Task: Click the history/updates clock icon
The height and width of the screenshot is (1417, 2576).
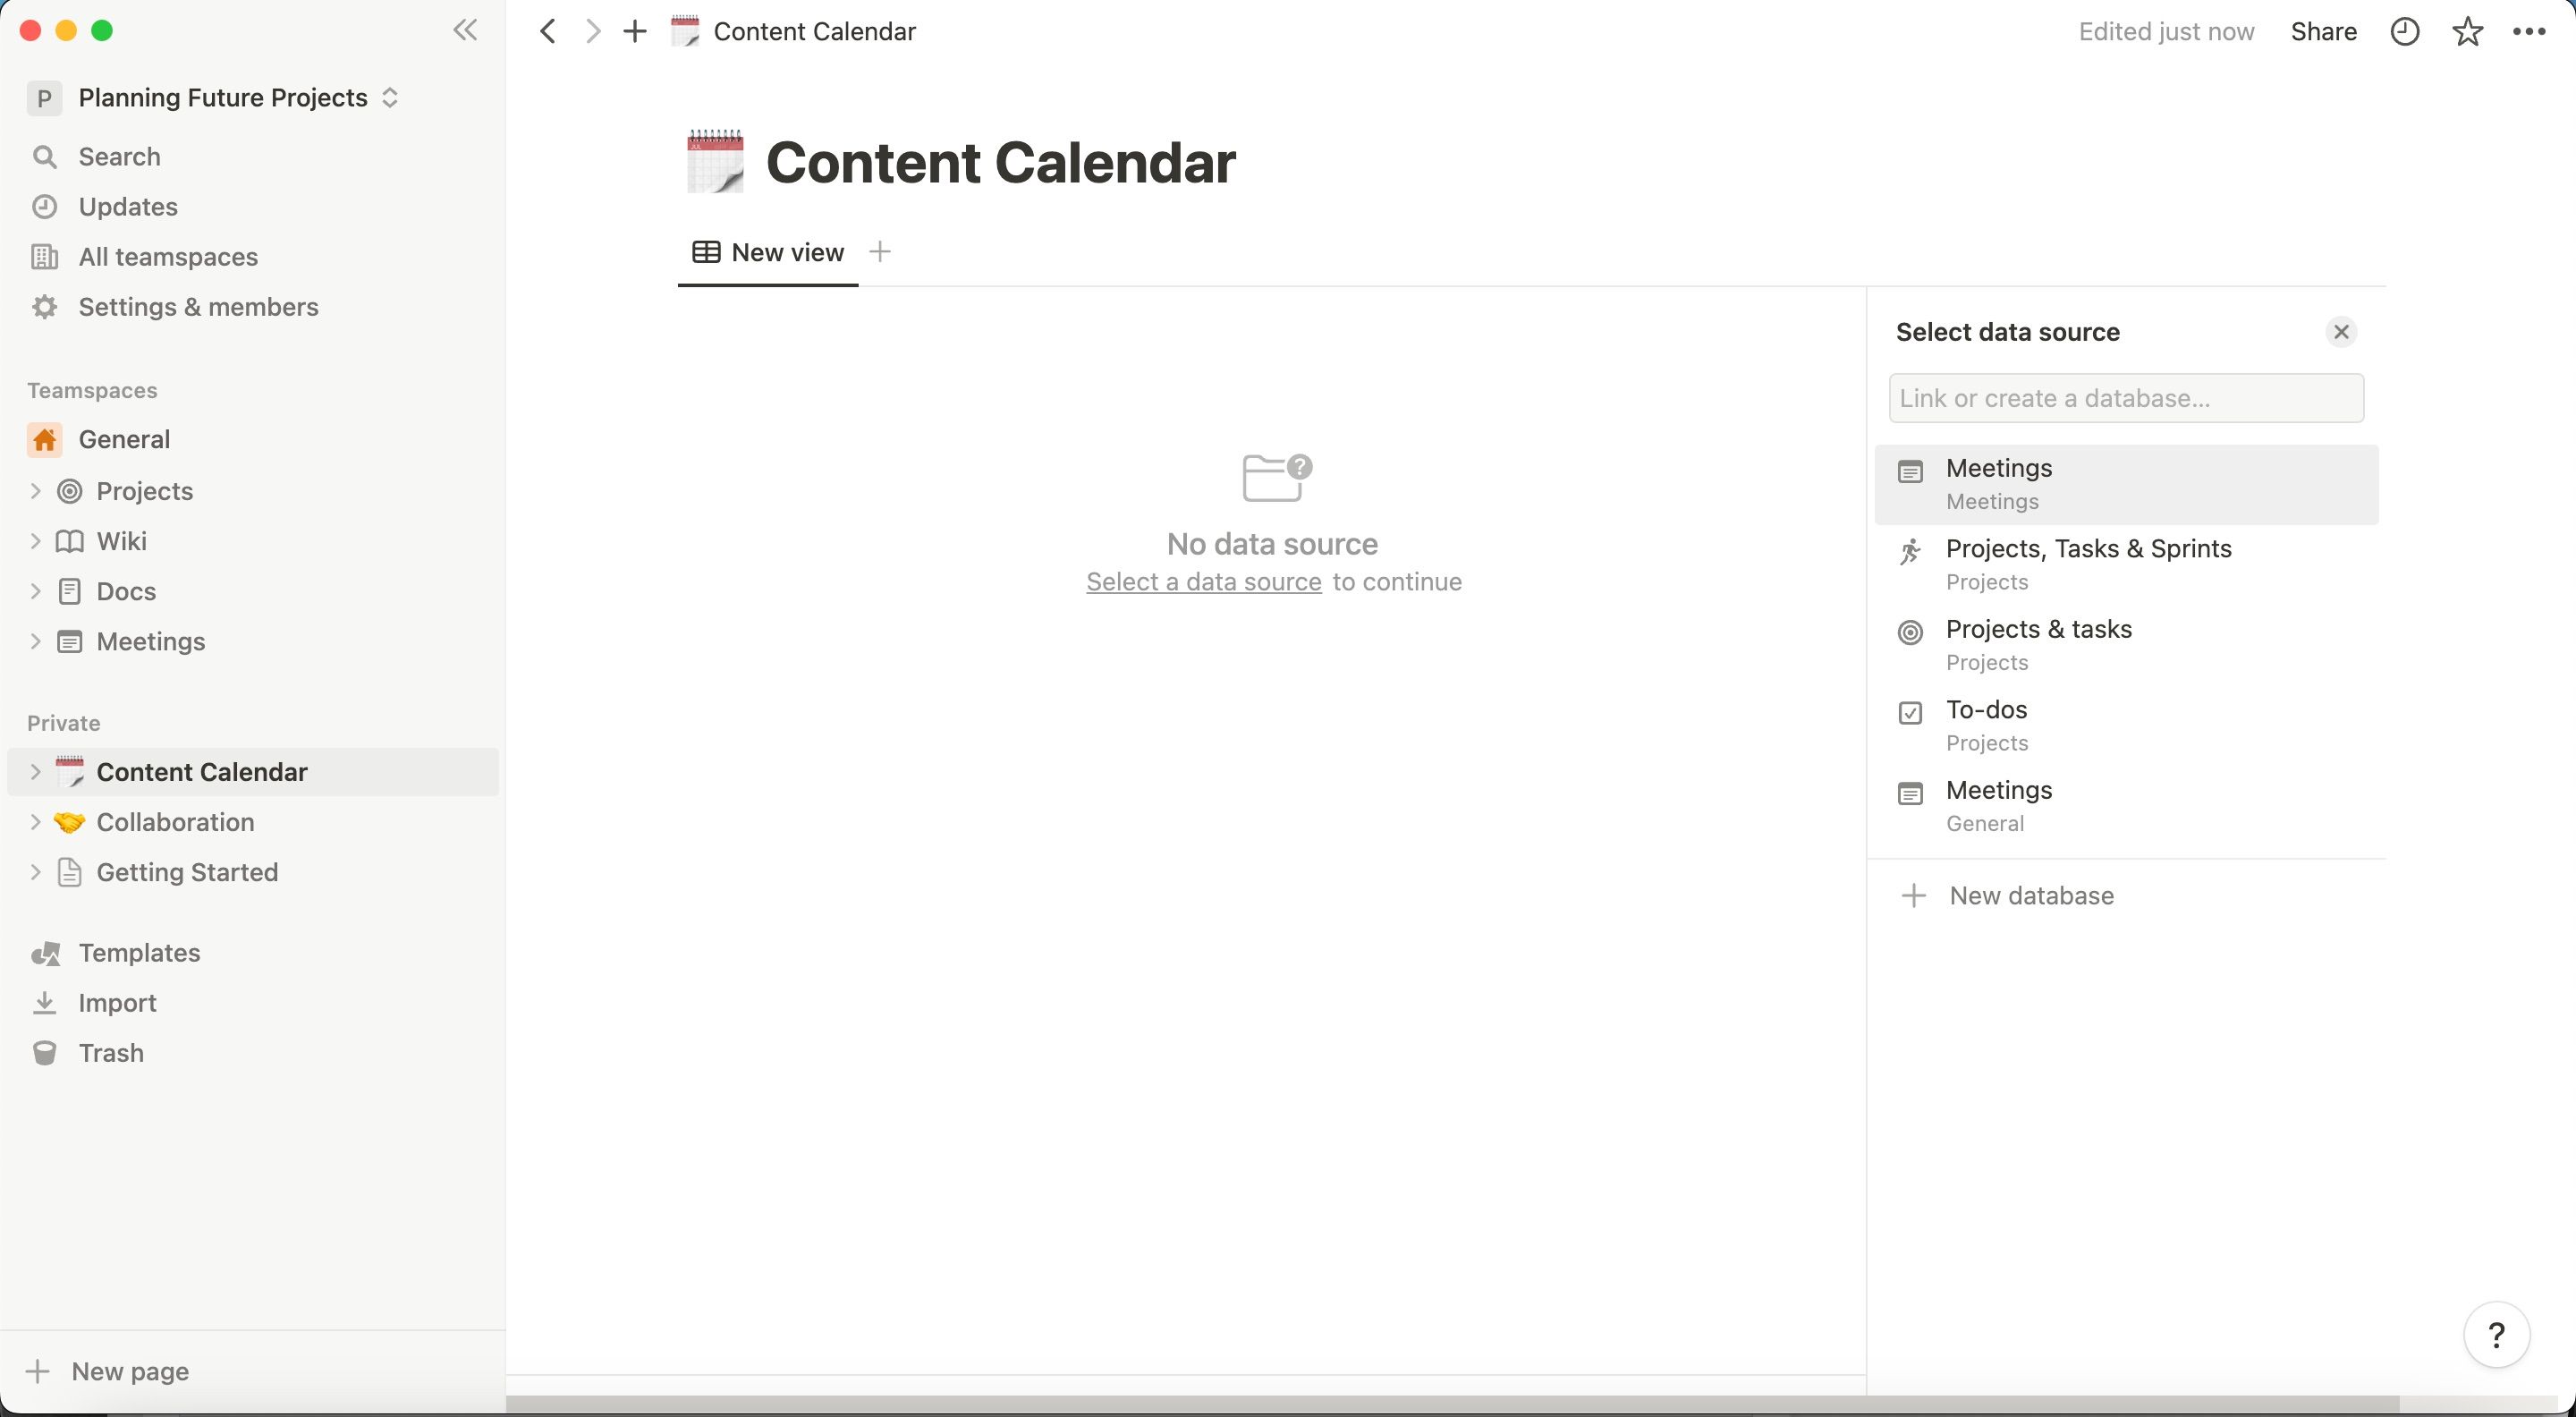Action: (2403, 31)
